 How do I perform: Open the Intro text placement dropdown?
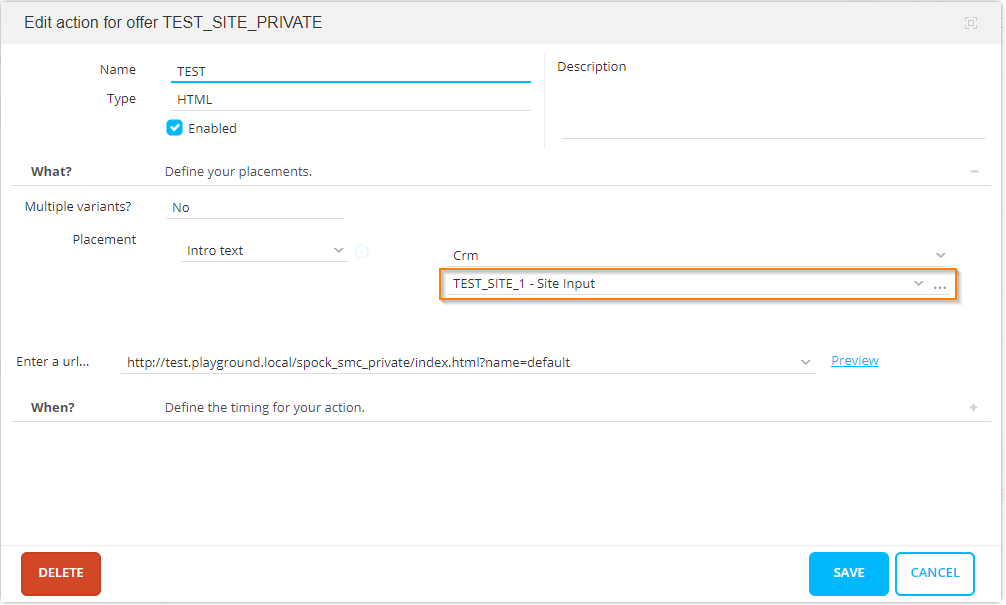click(x=338, y=251)
